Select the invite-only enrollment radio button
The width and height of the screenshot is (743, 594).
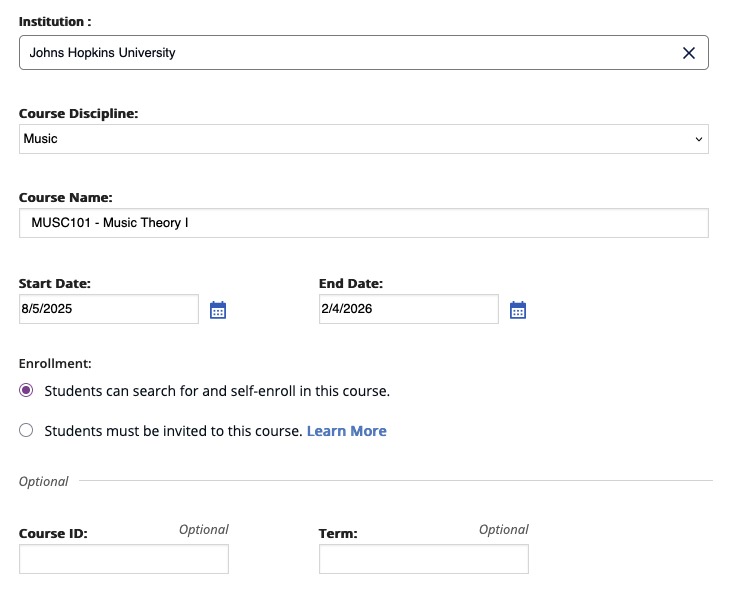tap(26, 430)
